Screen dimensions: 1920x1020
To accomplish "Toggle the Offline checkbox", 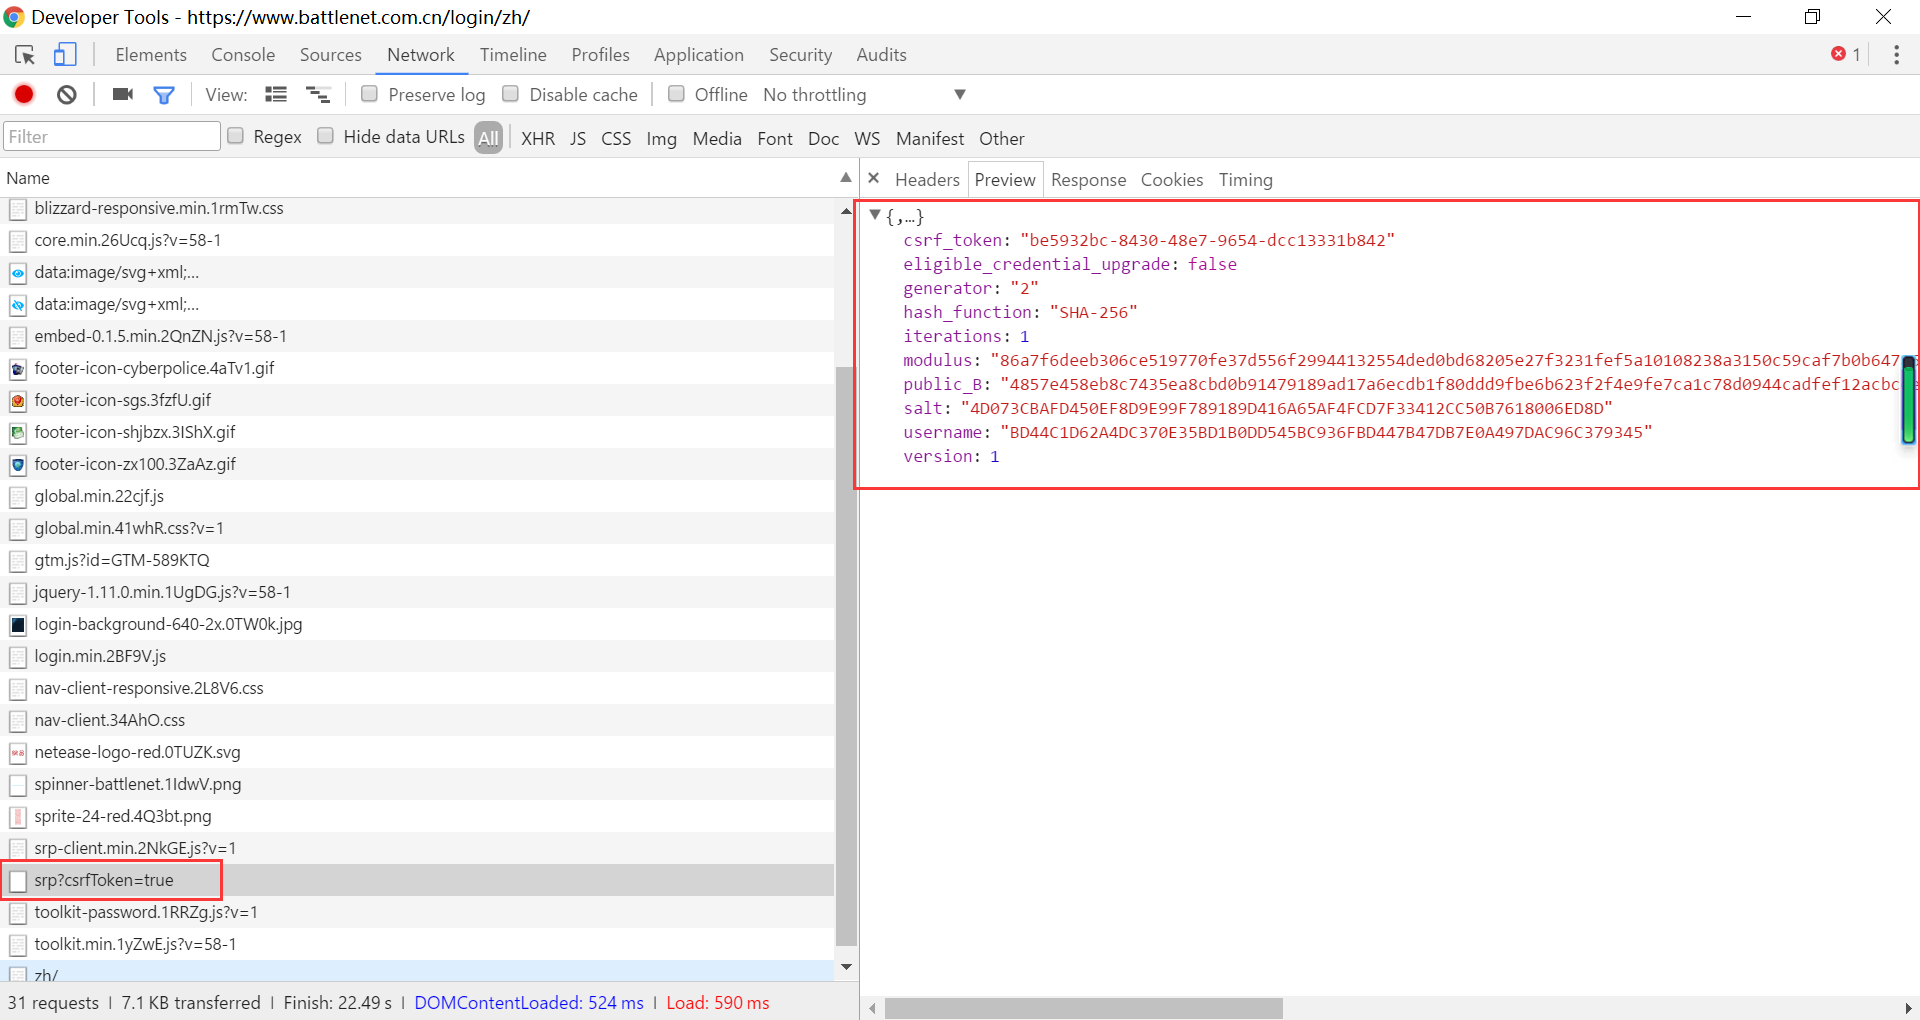I will pos(676,94).
